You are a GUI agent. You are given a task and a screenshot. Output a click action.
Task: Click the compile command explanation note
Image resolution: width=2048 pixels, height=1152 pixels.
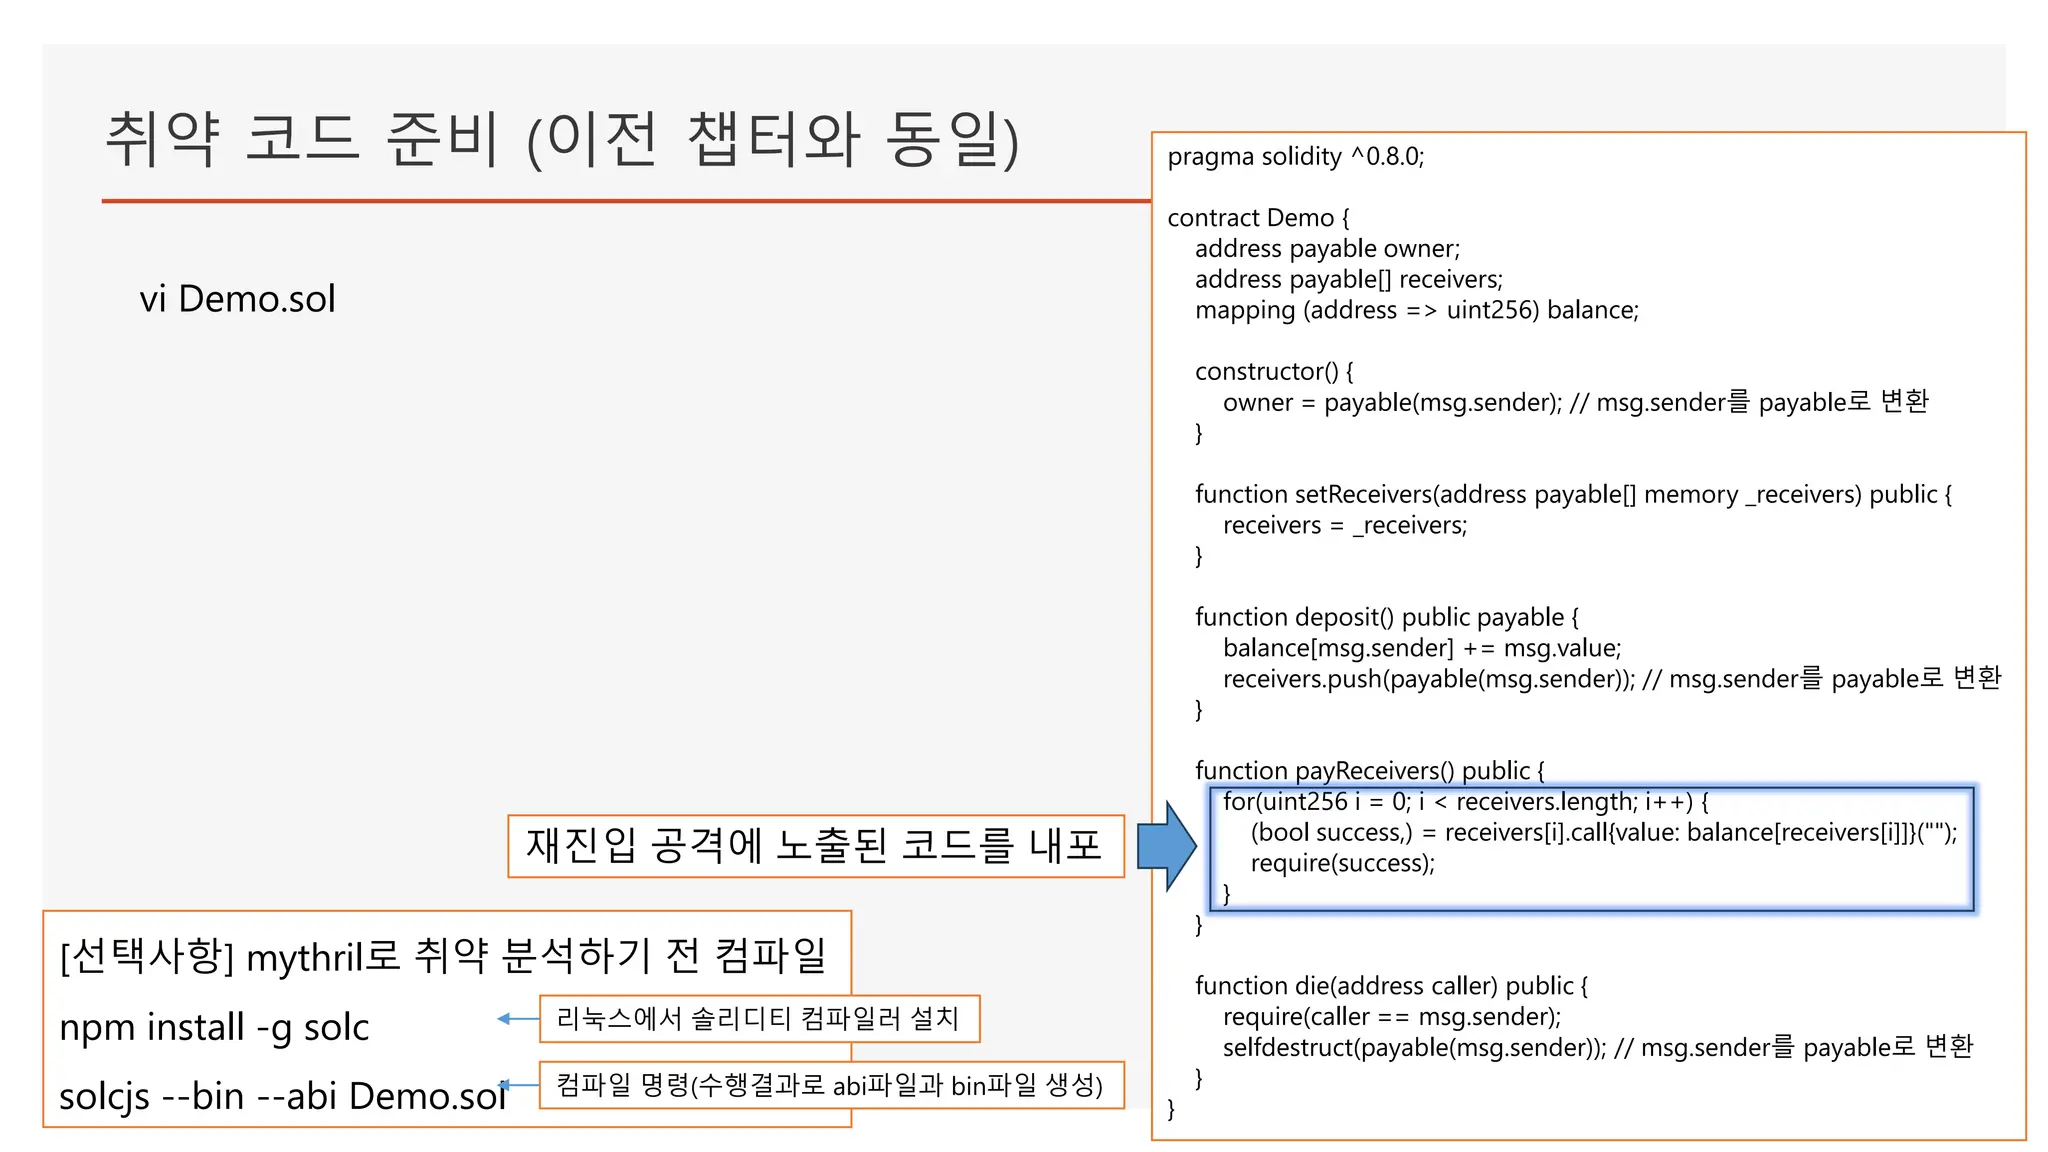tap(830, 1085)
